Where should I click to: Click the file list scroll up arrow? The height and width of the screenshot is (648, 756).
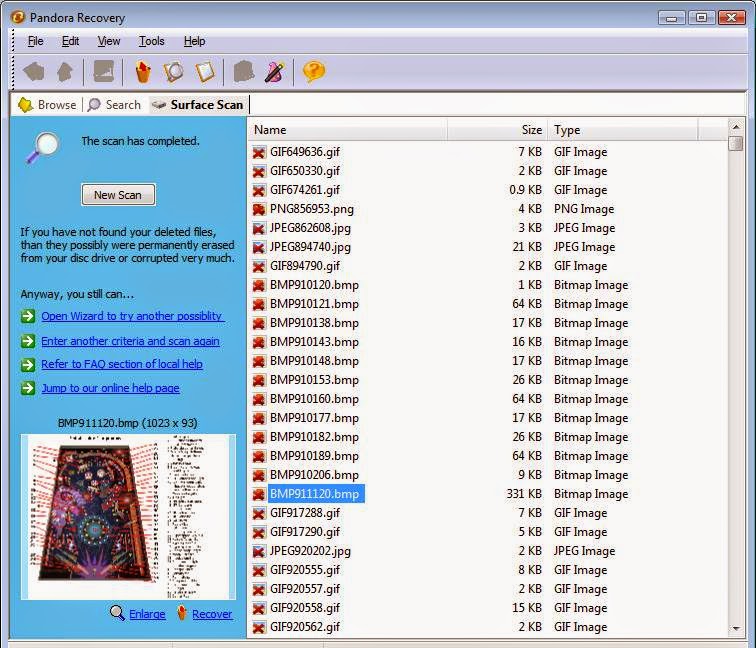pos(736,127)
